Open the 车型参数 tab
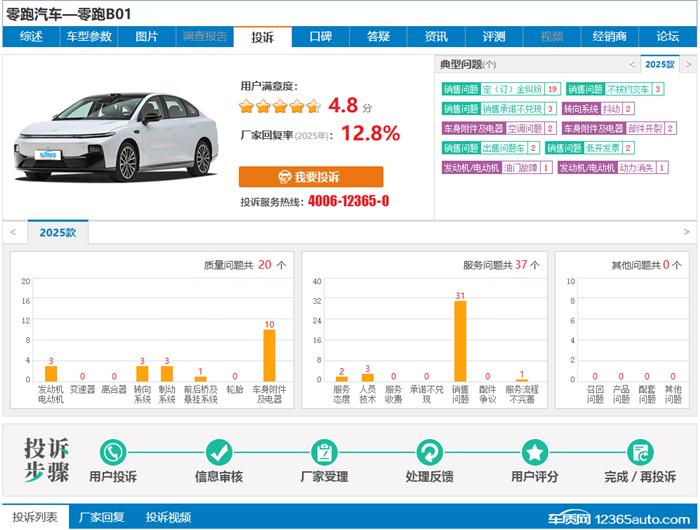Screen dimensions: 700x530 (x=89, y=37)
